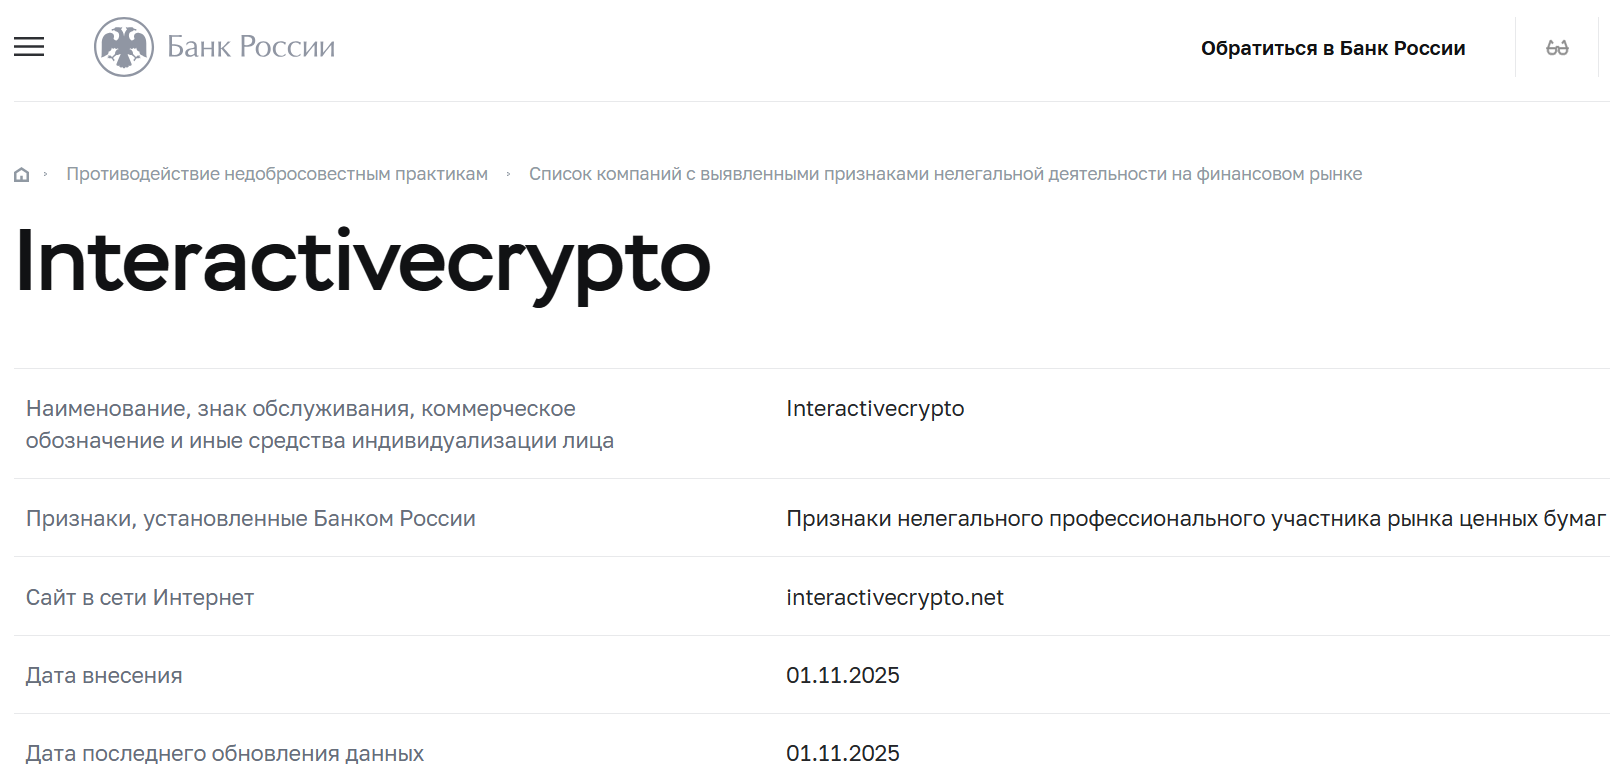Screen dimensions: 1610x776
Task: Open breadcrumb 'Противодействие недобросовестным практикам'
Action: point(277,173)
